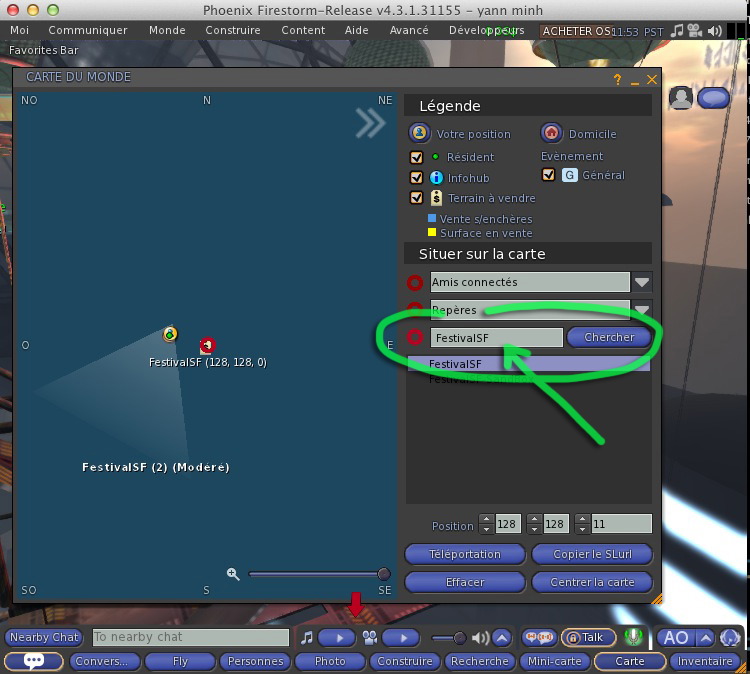Image resolution: width=750 pixels, height=674 pixels.
Task: Play the music stream in bottom toolbar
Action: pos(337,637)
